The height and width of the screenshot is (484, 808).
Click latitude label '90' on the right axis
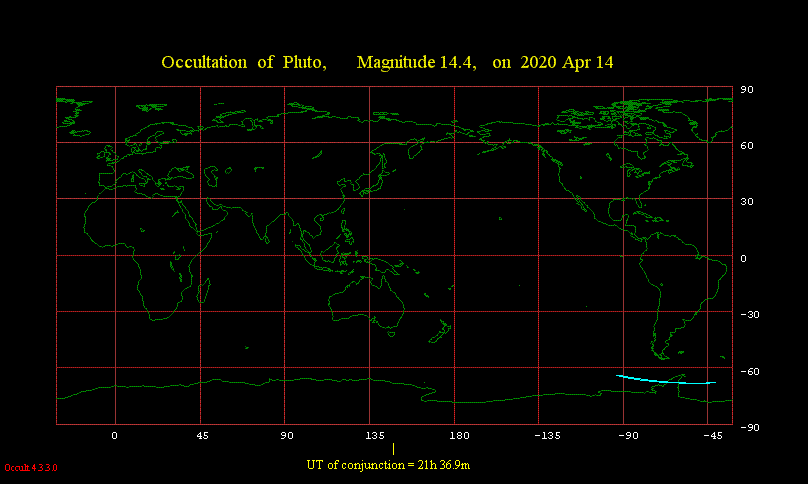[747, 90]
